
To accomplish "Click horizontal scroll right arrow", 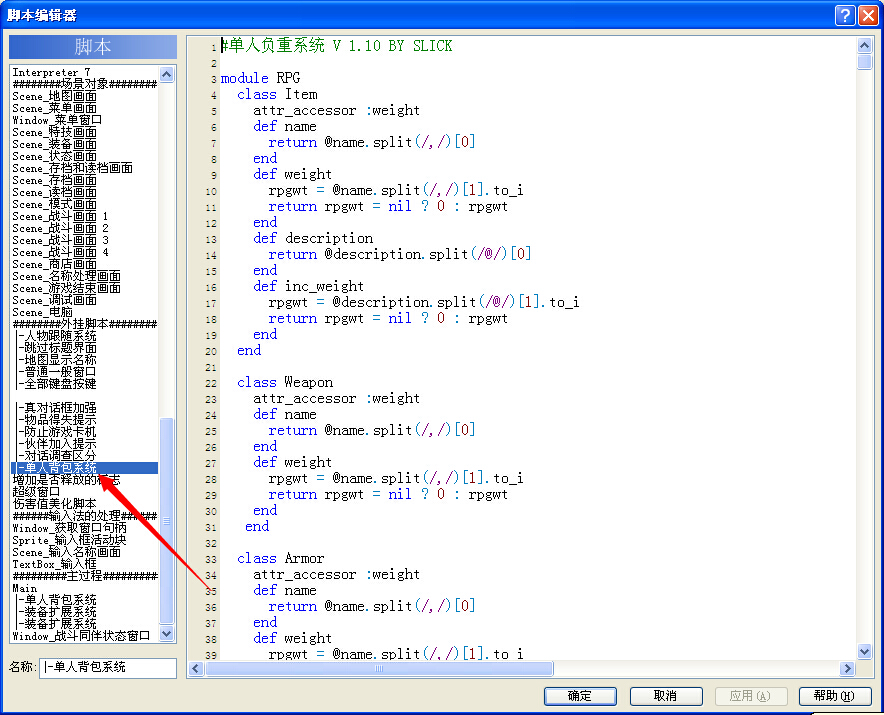I will click(x=847, y=669).
